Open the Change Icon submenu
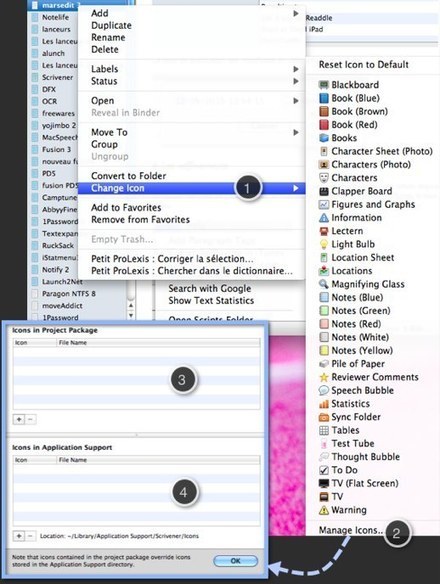The height and width of the screenshot is (584, 440). point(191,188)
